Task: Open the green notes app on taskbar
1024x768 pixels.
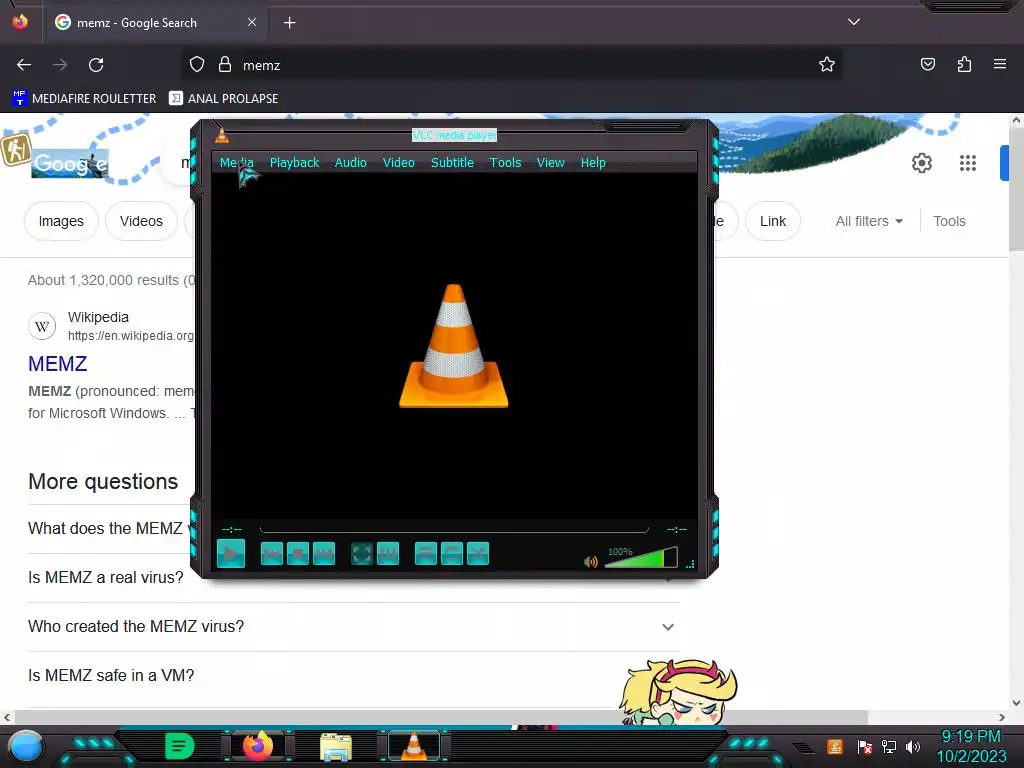Action: 180,746
